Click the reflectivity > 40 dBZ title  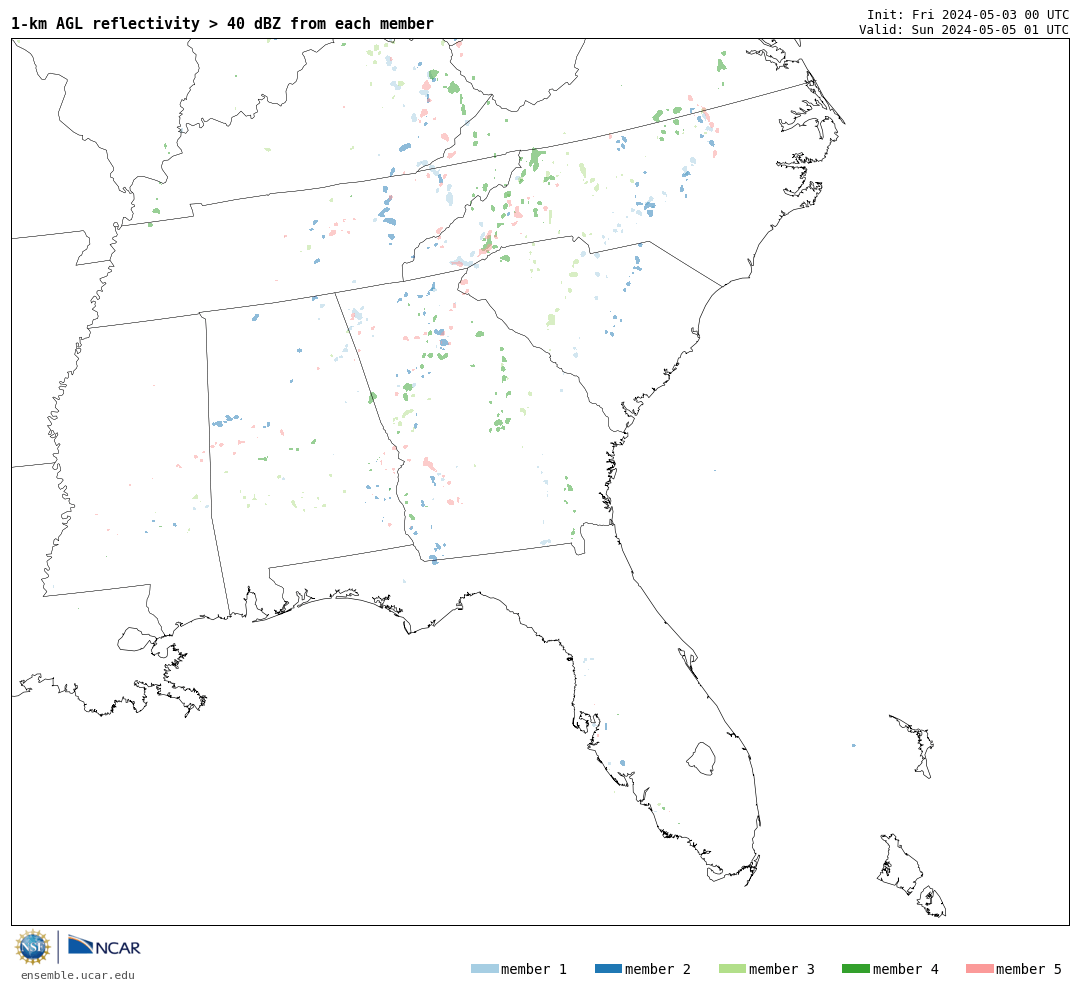tap(222, 24)
